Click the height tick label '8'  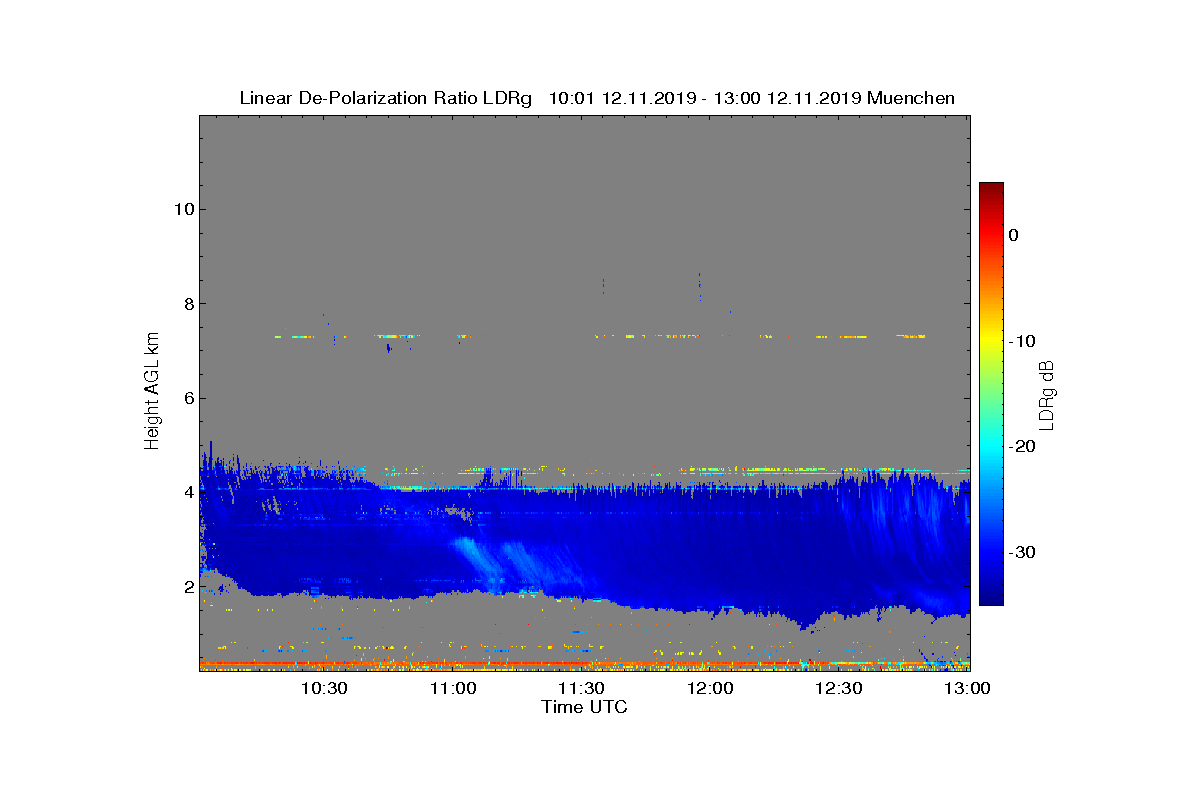click(187, 304)
